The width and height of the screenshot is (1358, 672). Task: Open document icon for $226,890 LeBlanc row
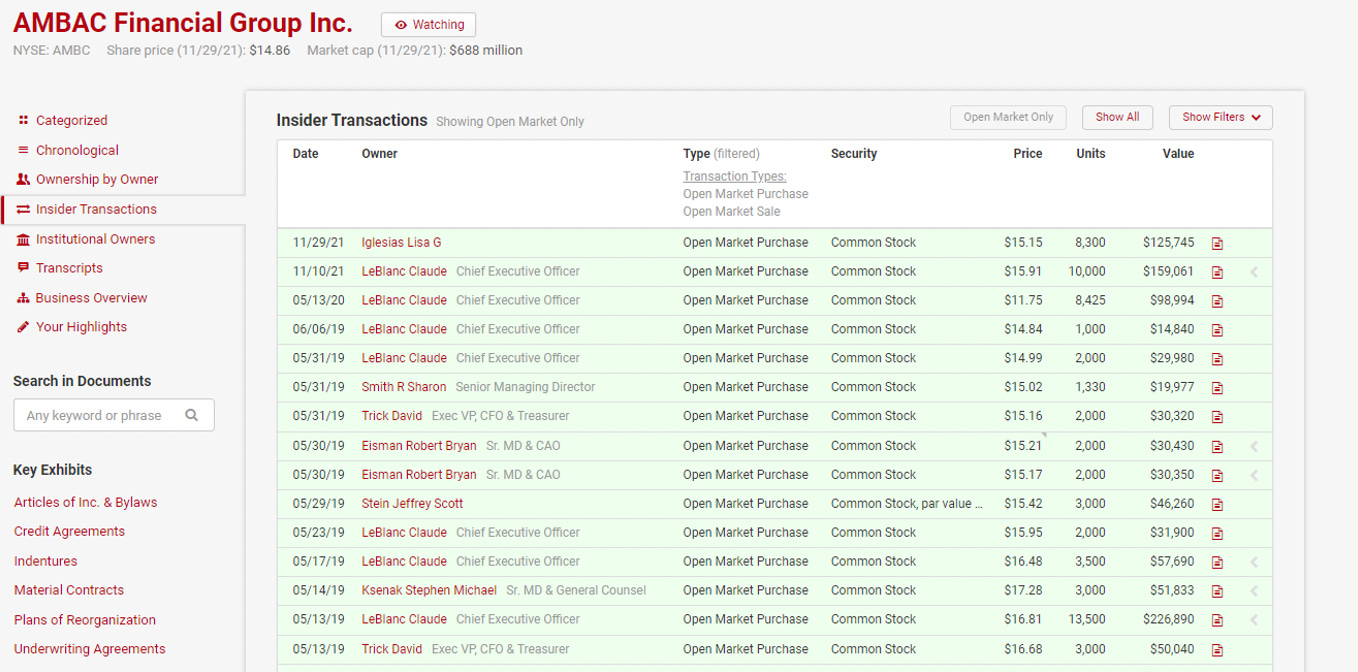click(x=1217, y=621)
